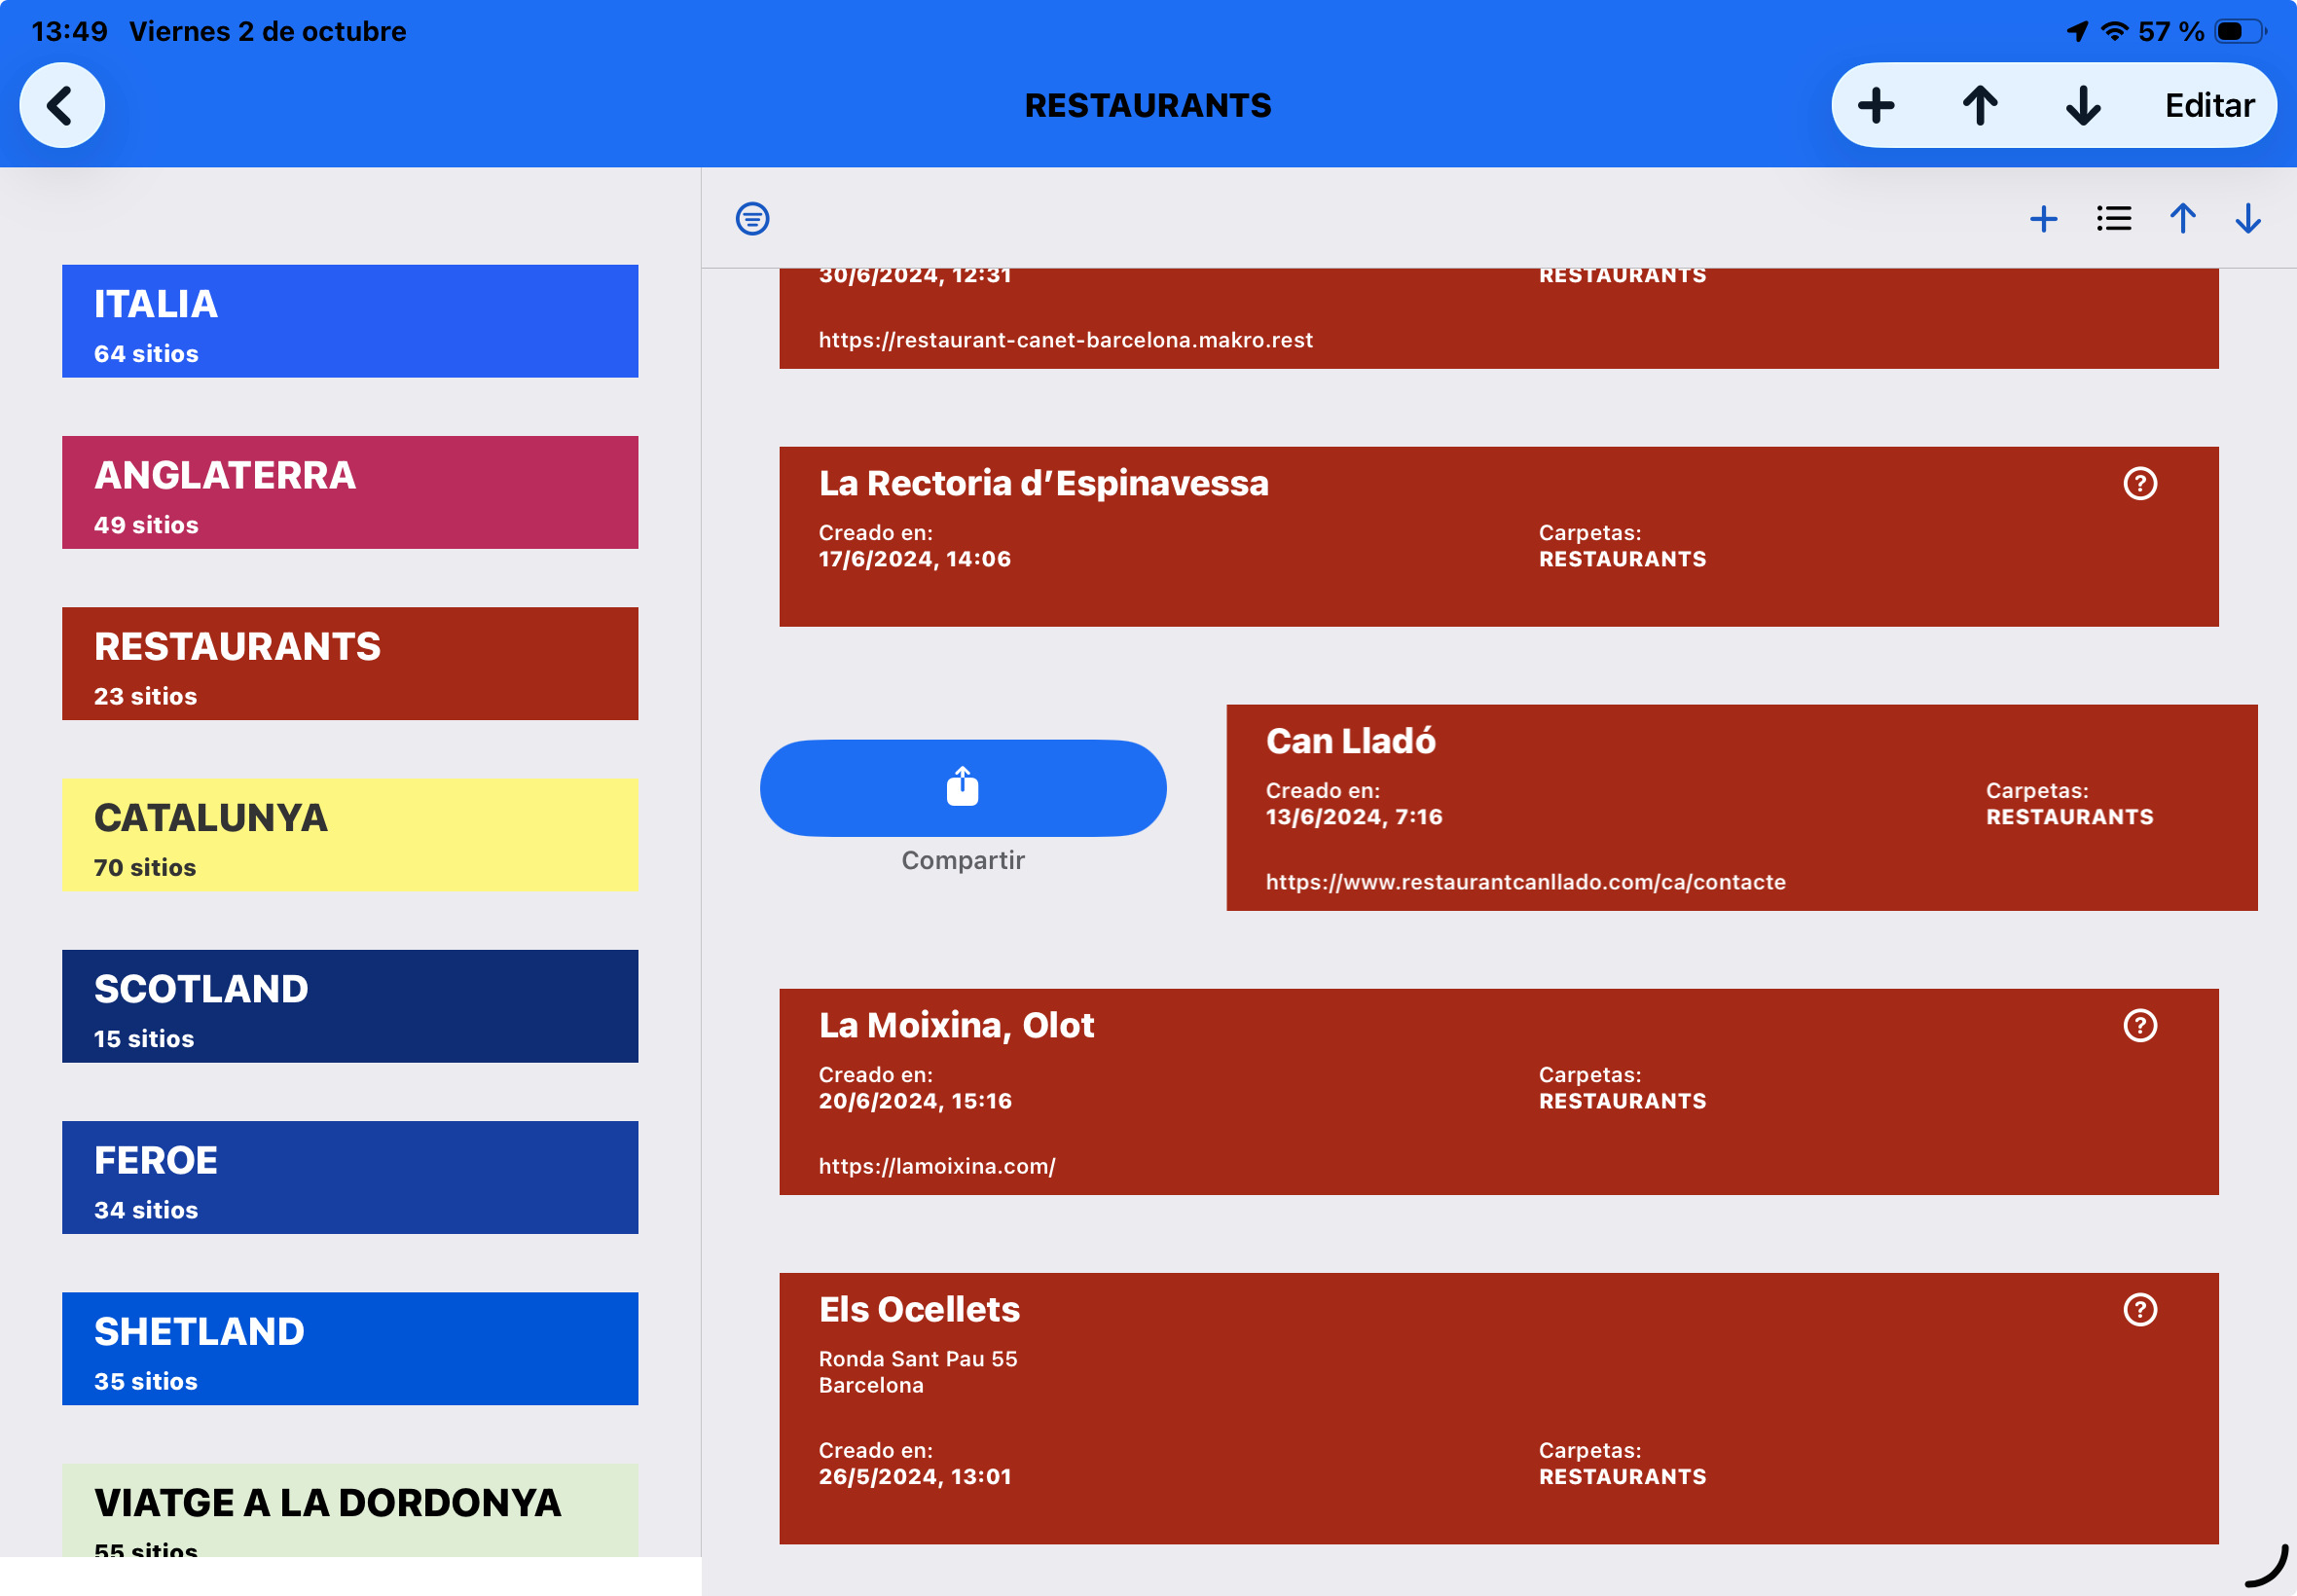
Task: Select the La Rectoria d'Espinavessa title
Action: (x=1043, y=484)
